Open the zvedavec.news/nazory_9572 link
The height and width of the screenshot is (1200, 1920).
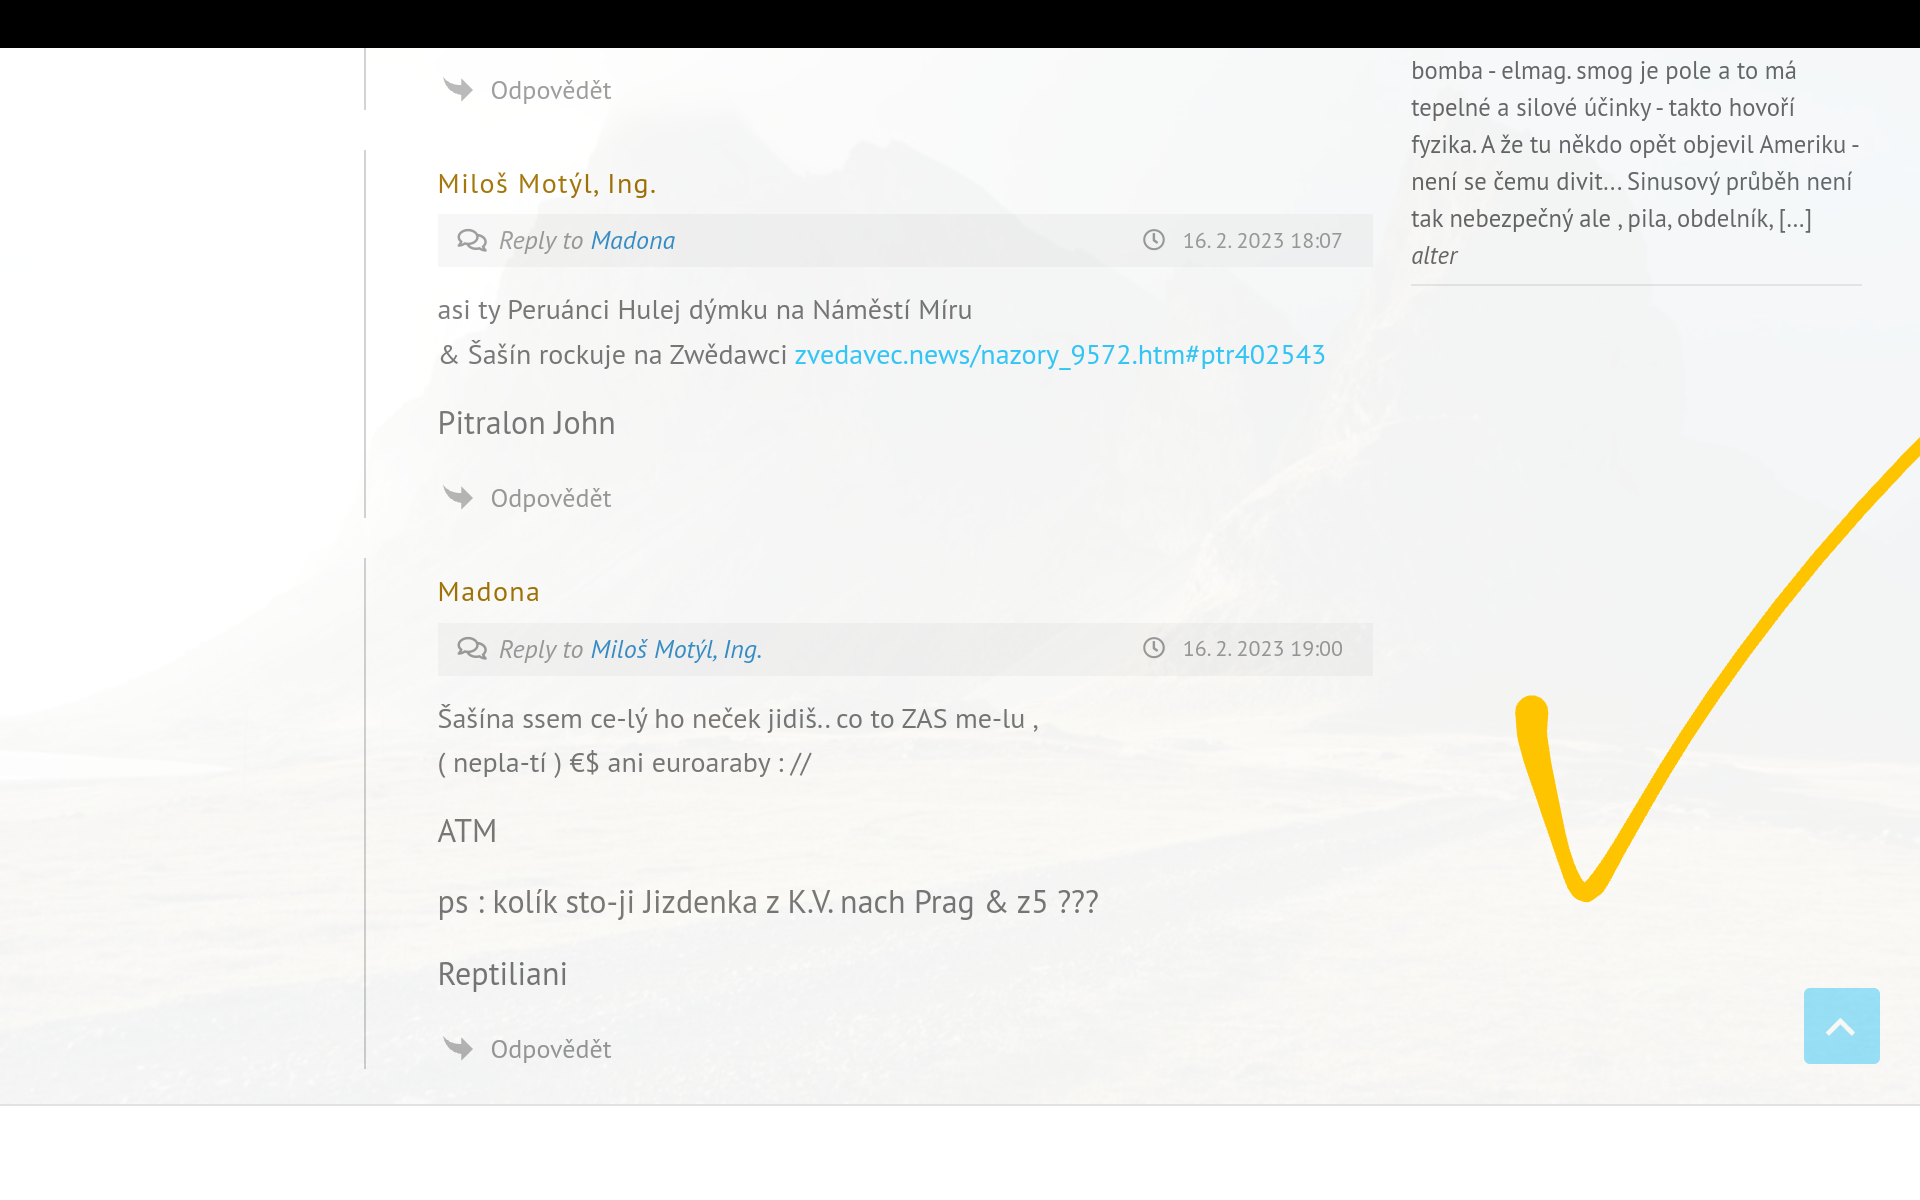[1060, 355]
